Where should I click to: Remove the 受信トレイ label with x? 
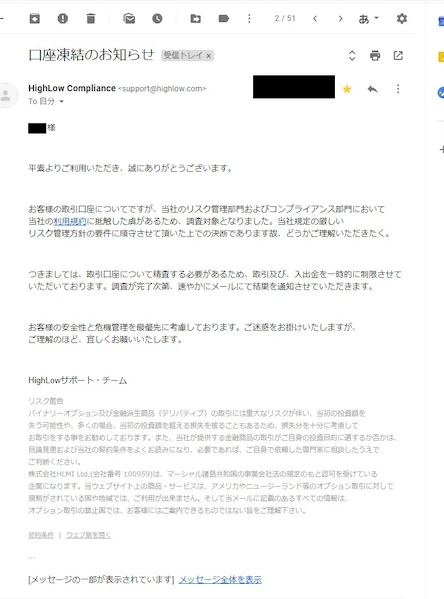click(x=209, y=56)
